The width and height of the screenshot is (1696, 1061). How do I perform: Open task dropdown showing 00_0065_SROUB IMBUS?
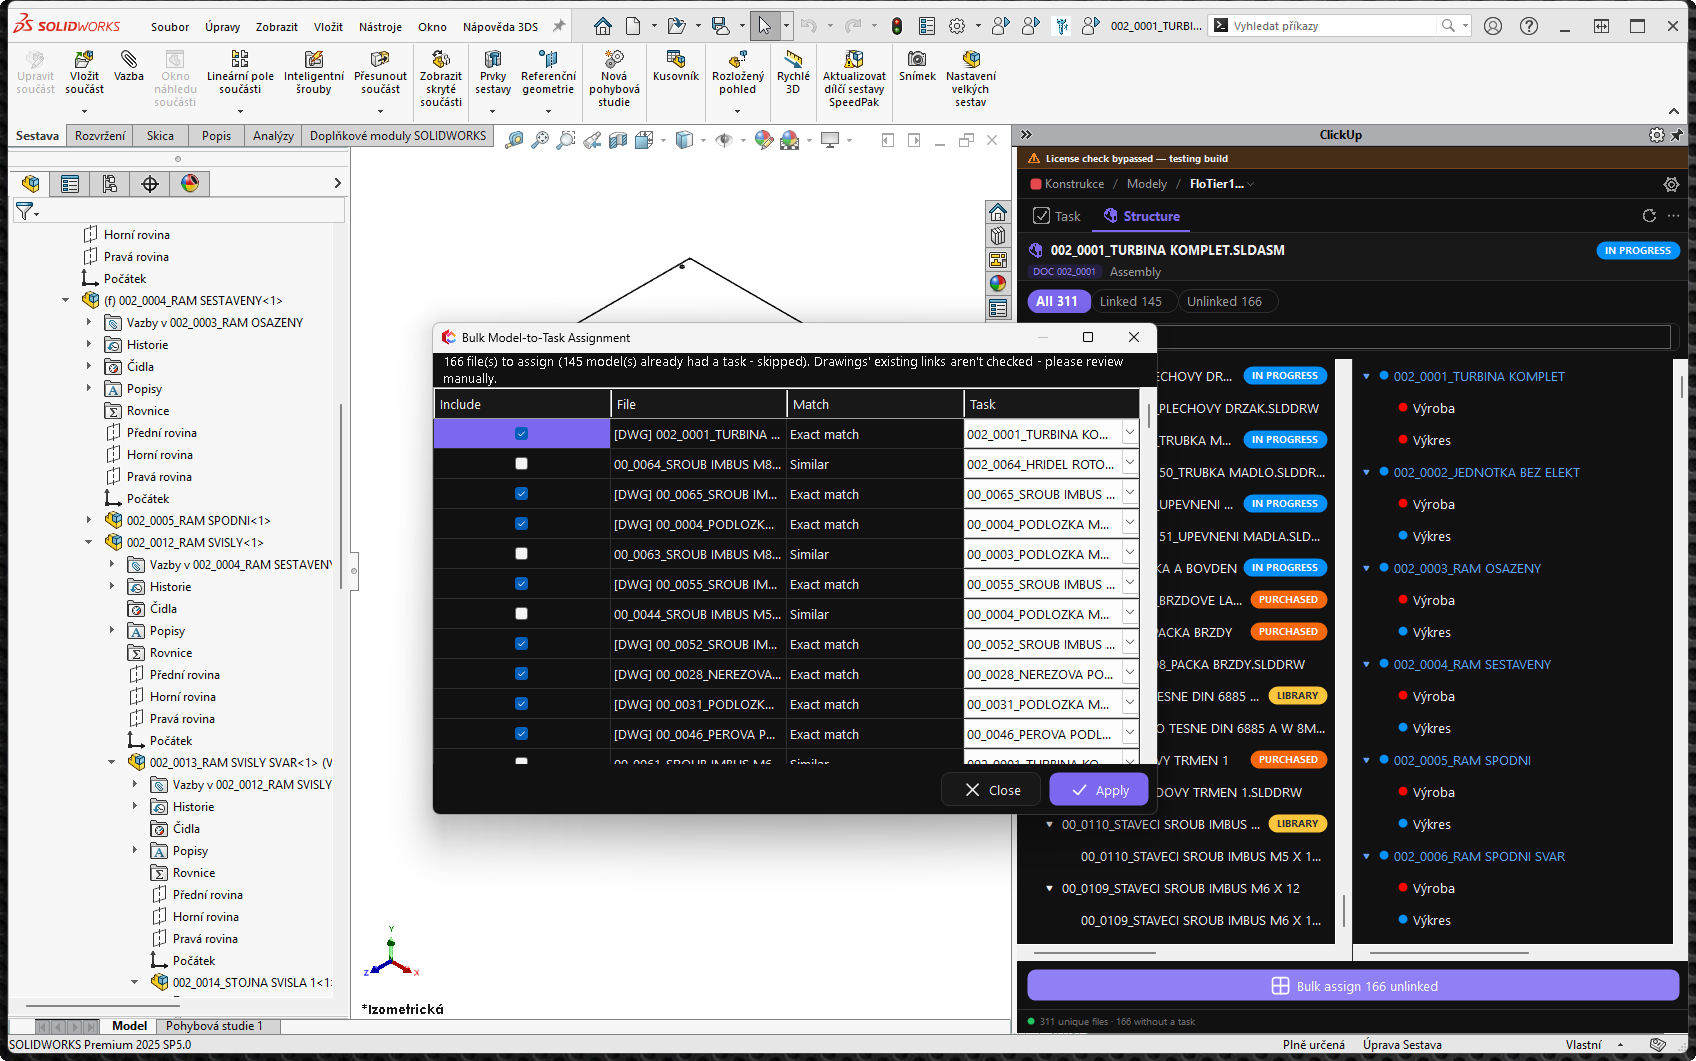click(1129, 494)
